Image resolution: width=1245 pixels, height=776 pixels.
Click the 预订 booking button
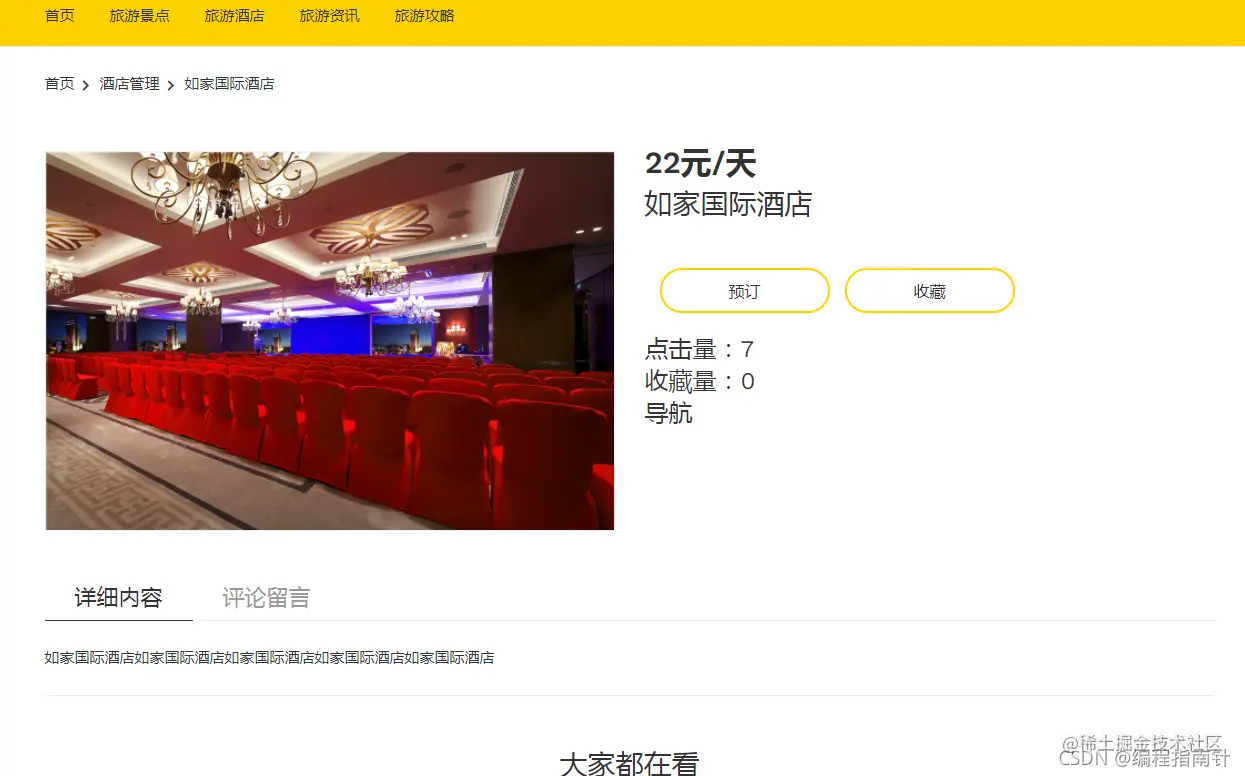click(x=745, y=291)
